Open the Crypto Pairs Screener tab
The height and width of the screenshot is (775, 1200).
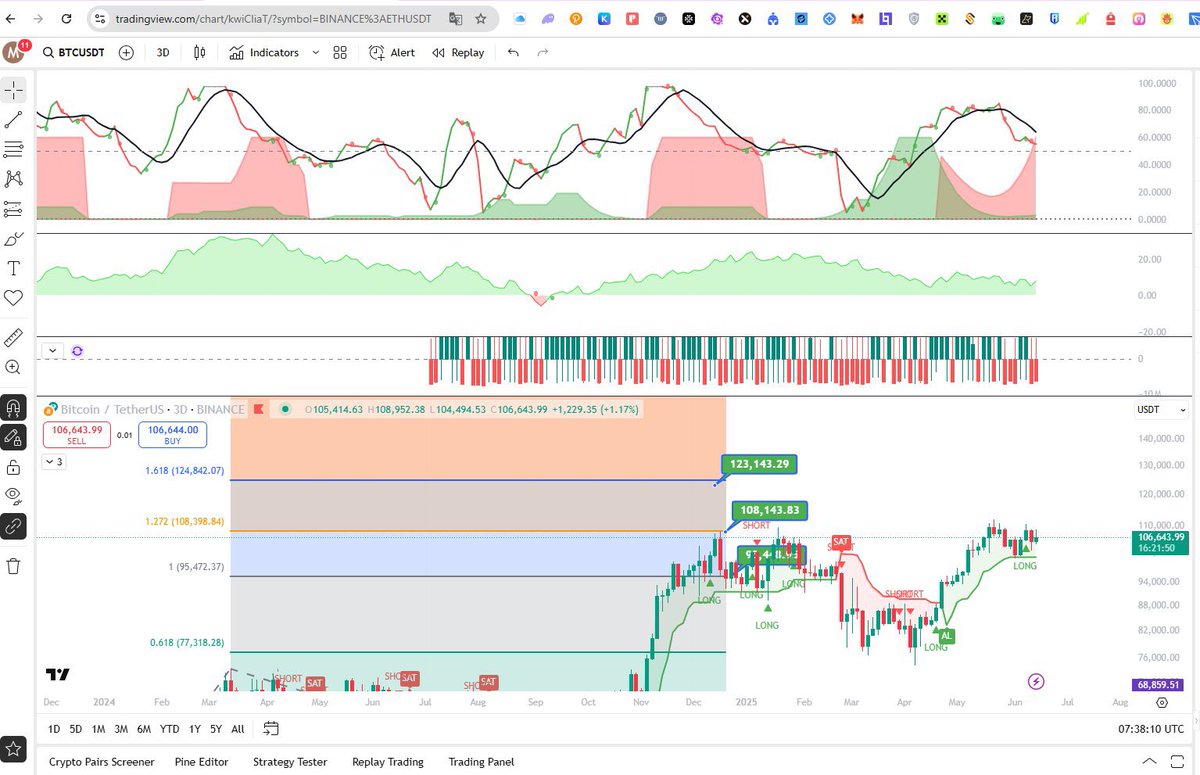pos(102,762)
